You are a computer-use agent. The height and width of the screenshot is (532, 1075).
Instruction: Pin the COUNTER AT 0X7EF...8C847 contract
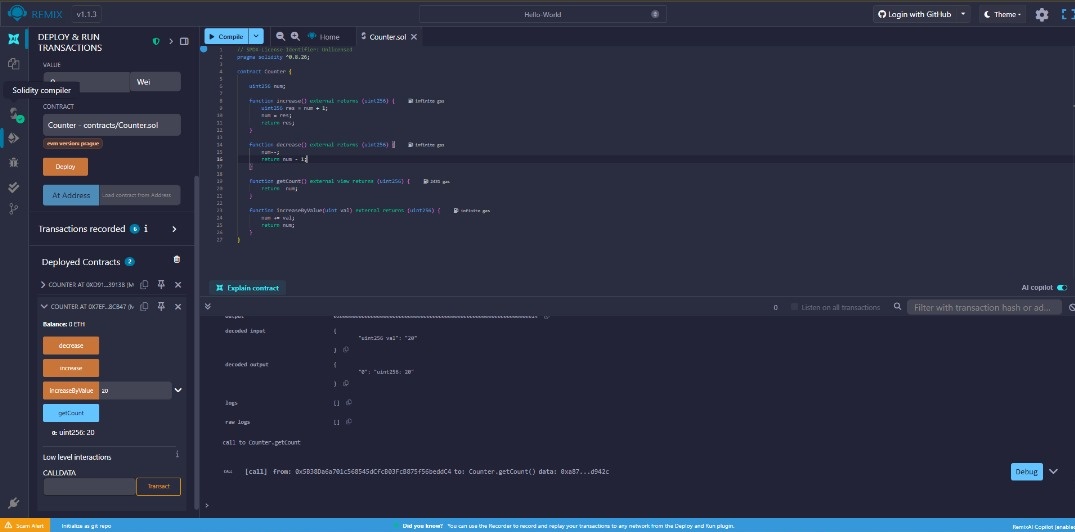tap(161, 306)
